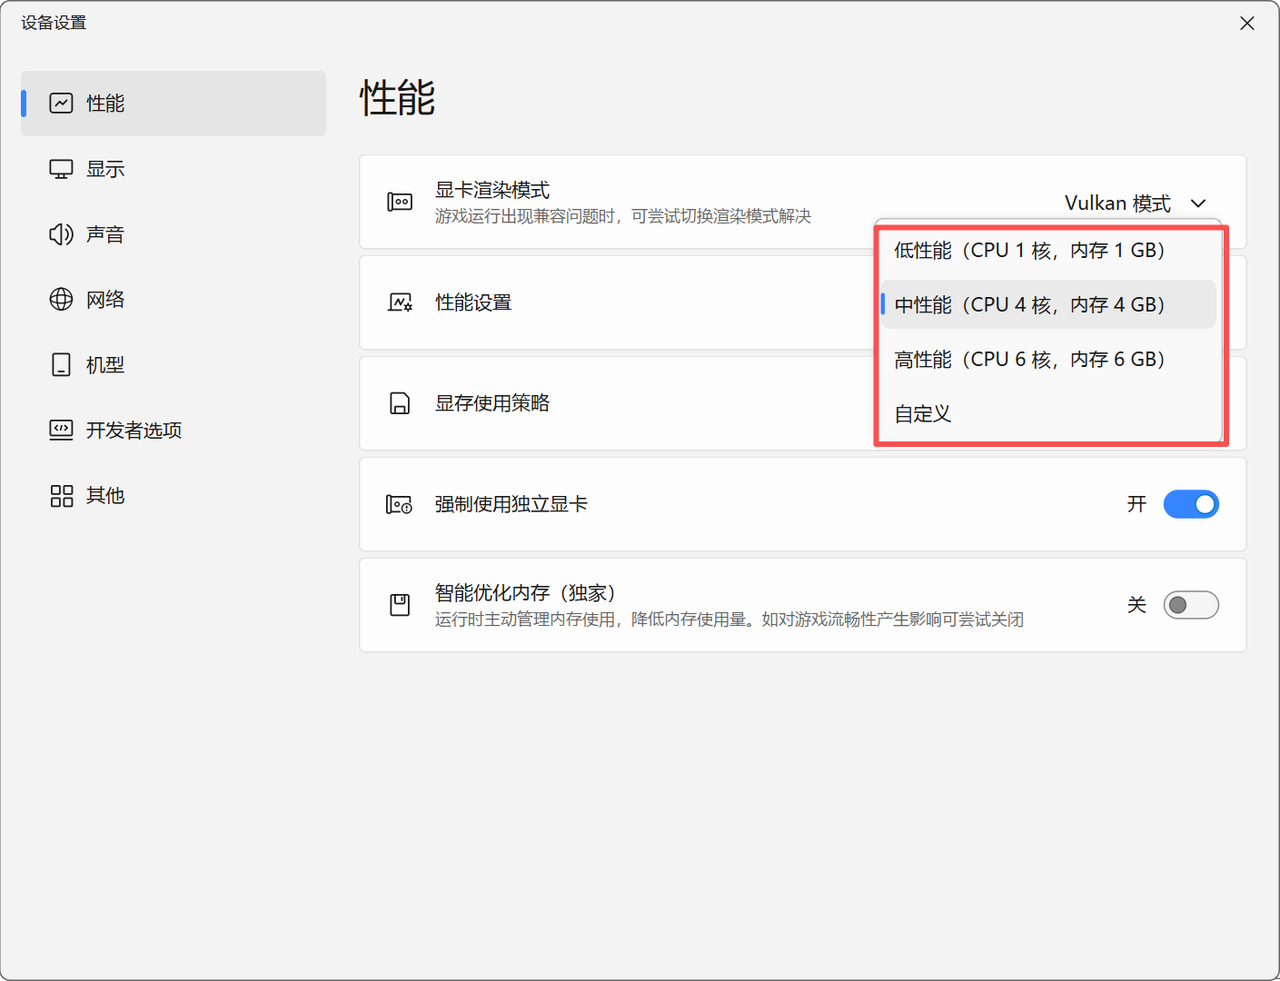This screenshot has height=981, width=1280.
Task: Click the 声音 speaker icon in sidebar
Action: tap(61, 234)
